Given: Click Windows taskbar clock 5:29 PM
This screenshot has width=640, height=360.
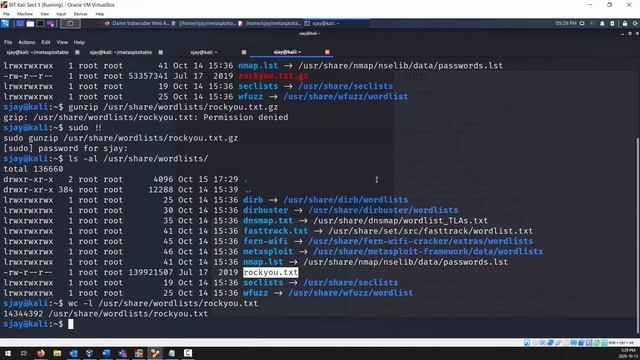Looking at the screenshot, I should click(x=628, y=353).
